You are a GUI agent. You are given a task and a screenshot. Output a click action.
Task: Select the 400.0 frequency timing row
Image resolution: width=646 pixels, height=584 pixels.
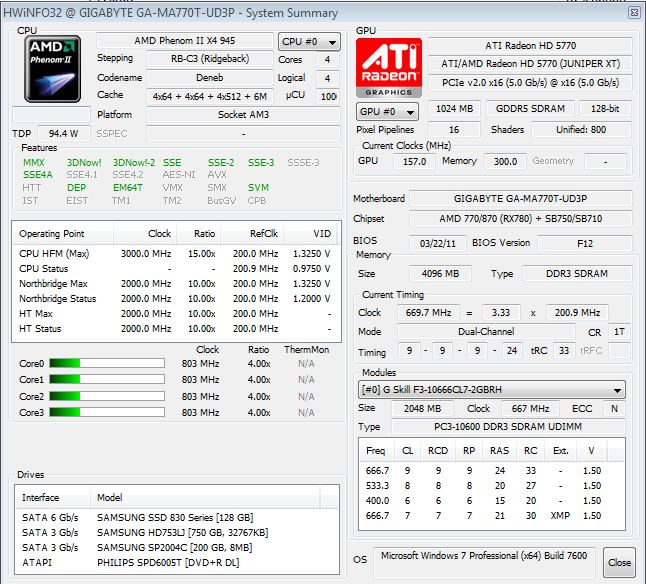click(x=492, y=501)
